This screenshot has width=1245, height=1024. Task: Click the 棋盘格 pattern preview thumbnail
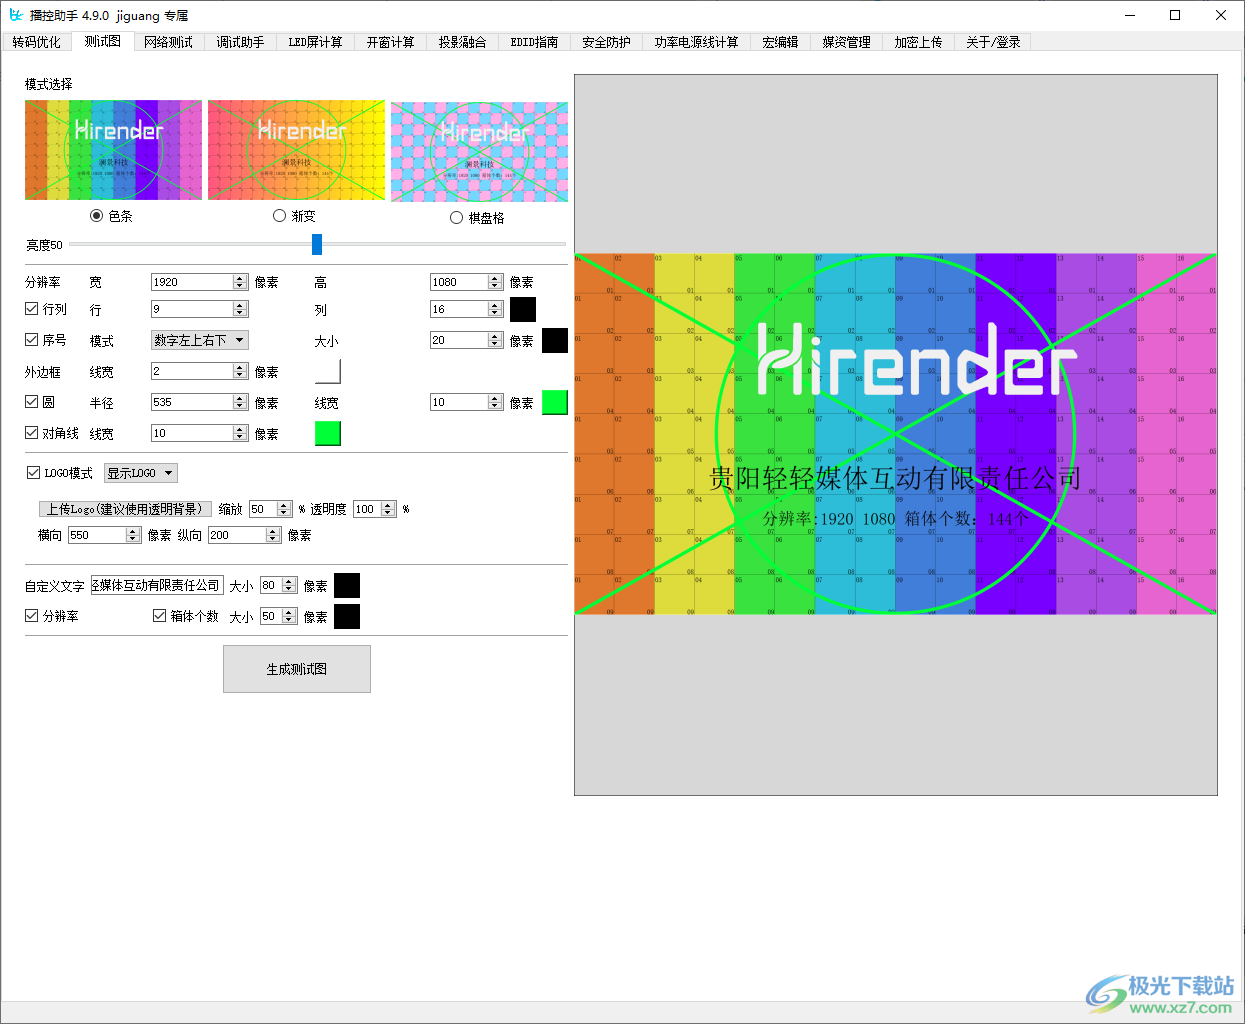478,150
